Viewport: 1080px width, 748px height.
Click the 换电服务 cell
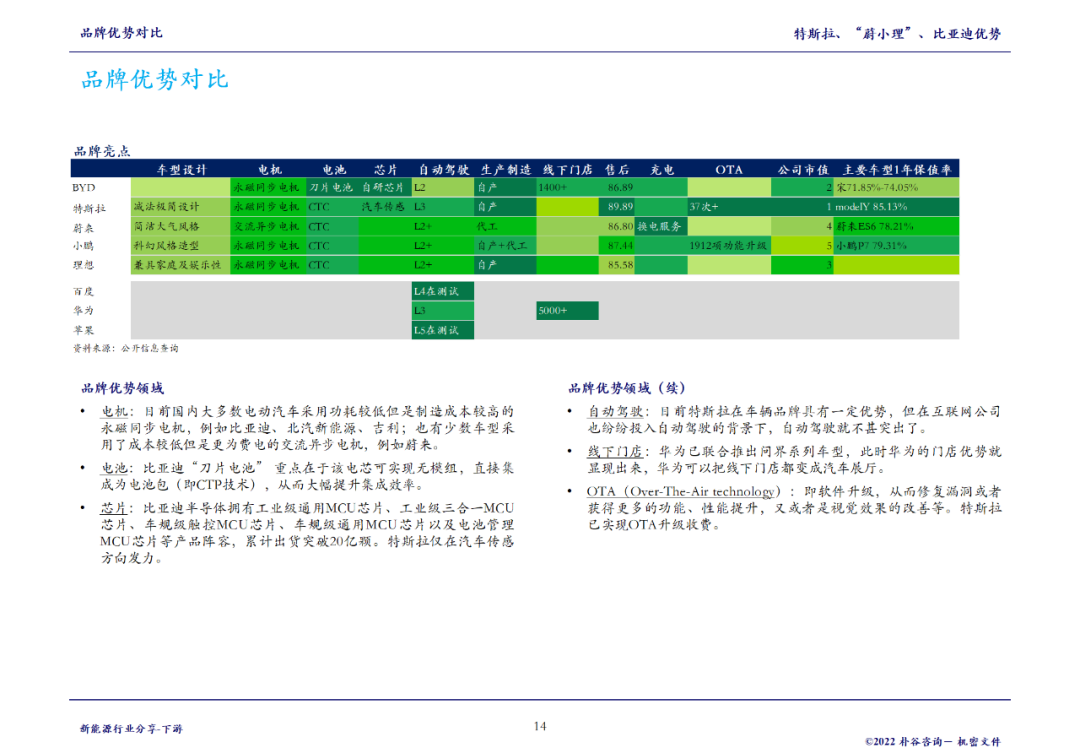[661, 227]
